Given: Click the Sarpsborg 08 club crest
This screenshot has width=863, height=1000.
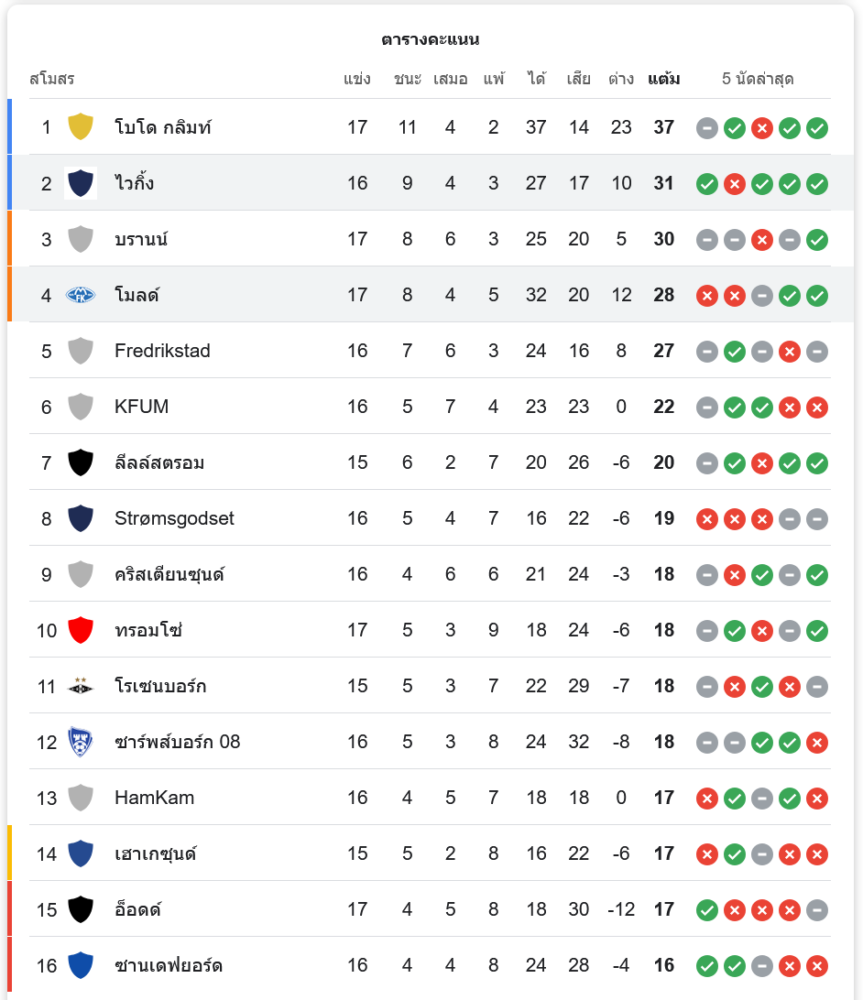Looking at the screenshot, I should point(80,742).
